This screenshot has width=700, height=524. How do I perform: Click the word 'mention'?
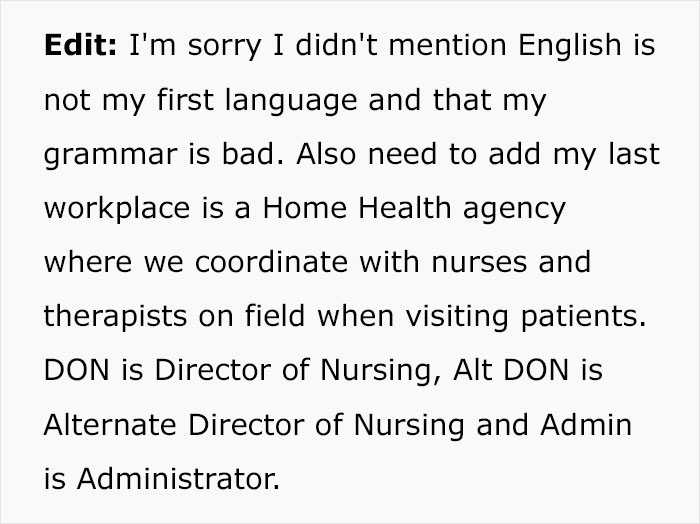click(448, 45)
